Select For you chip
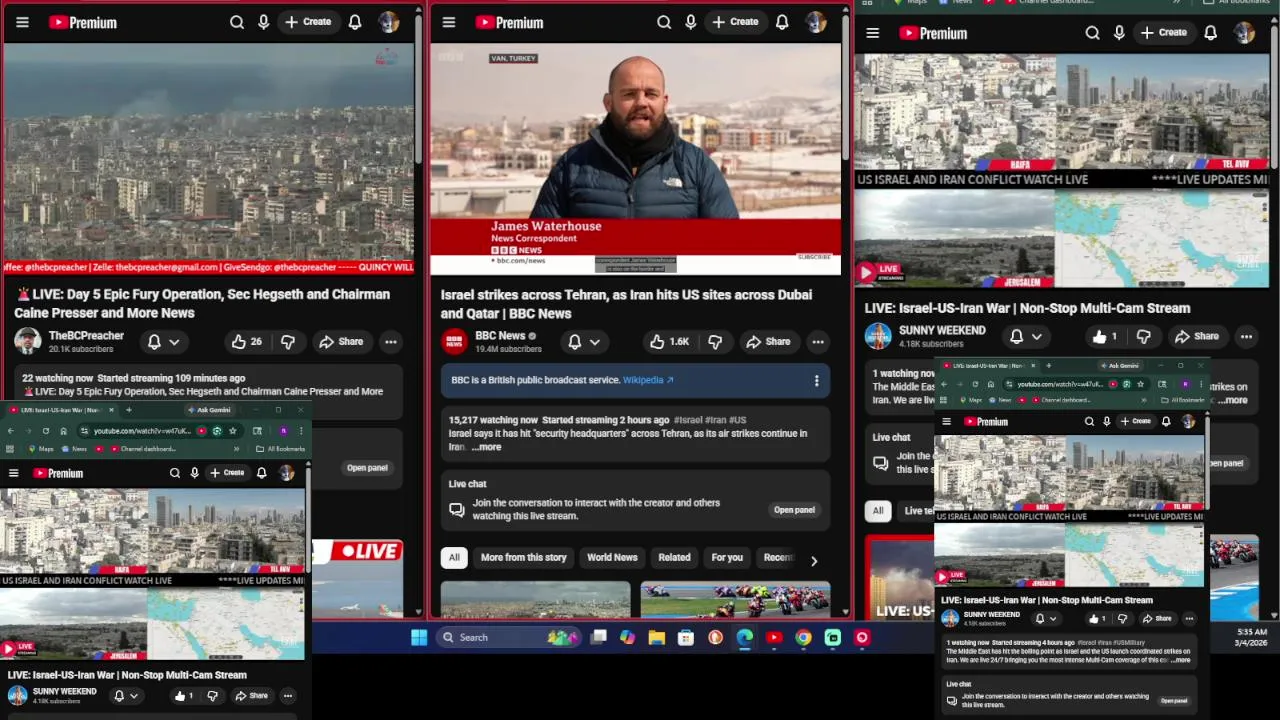The image size is (1280, 720). pyautogui.click(x=727, y=557)
